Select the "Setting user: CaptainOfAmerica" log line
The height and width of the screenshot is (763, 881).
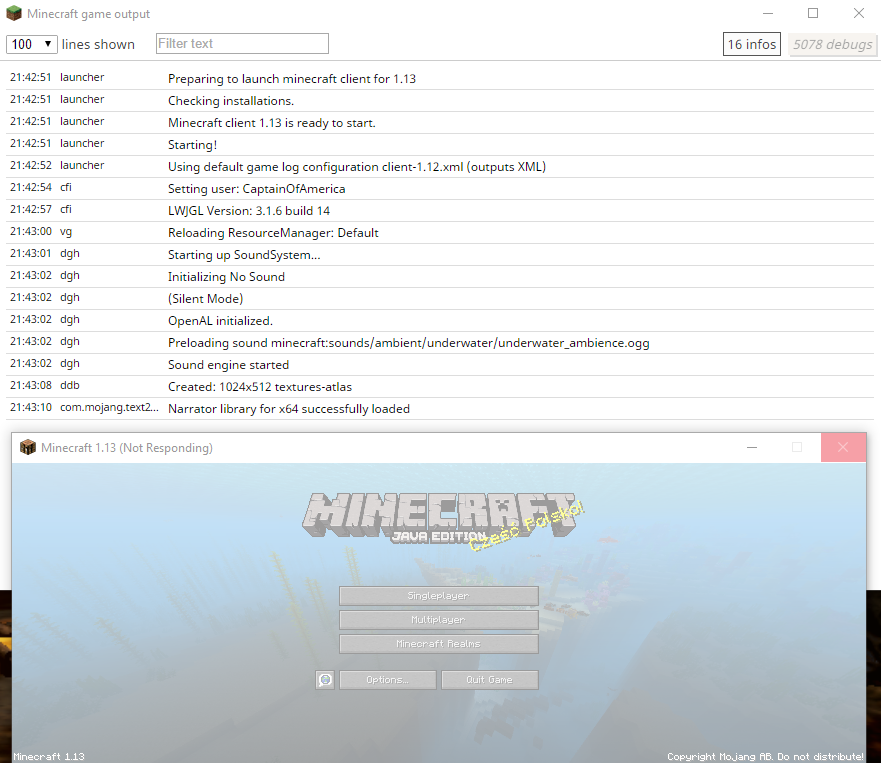[440, 188]
